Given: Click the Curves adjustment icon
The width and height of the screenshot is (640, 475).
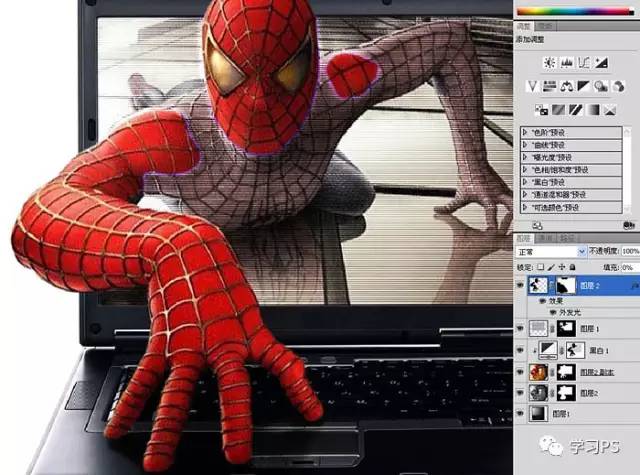Looking at the screenshot, I should [583, 63].
